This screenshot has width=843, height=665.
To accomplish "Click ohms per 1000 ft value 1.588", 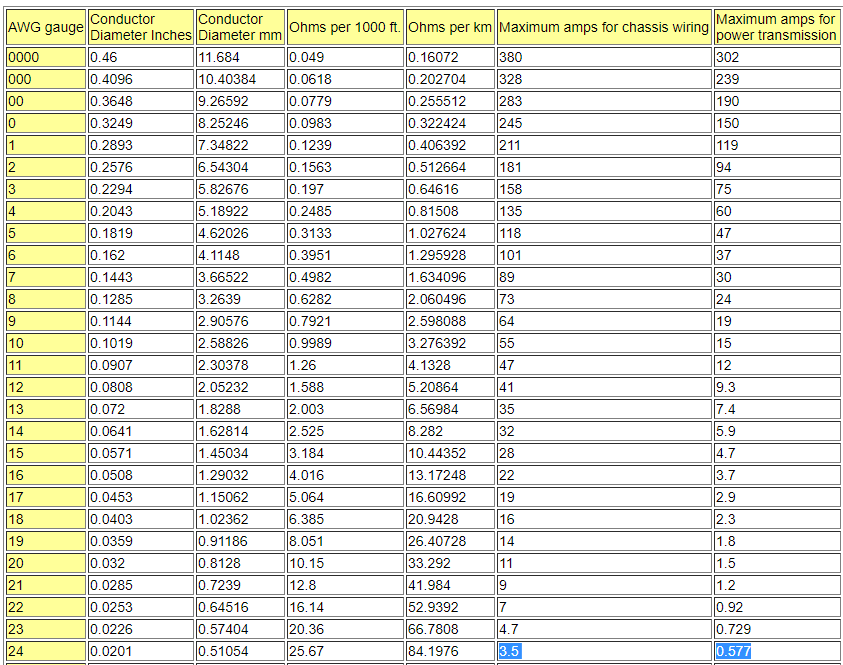I will (x=345, y=387).
